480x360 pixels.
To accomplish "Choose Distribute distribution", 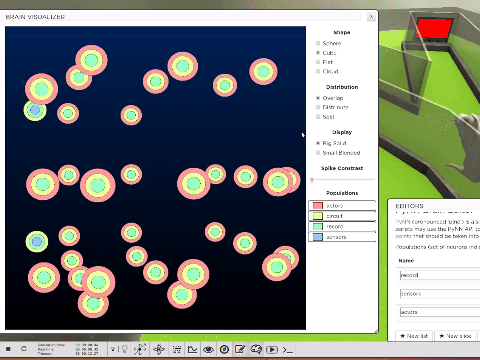I will click(318, 107).
